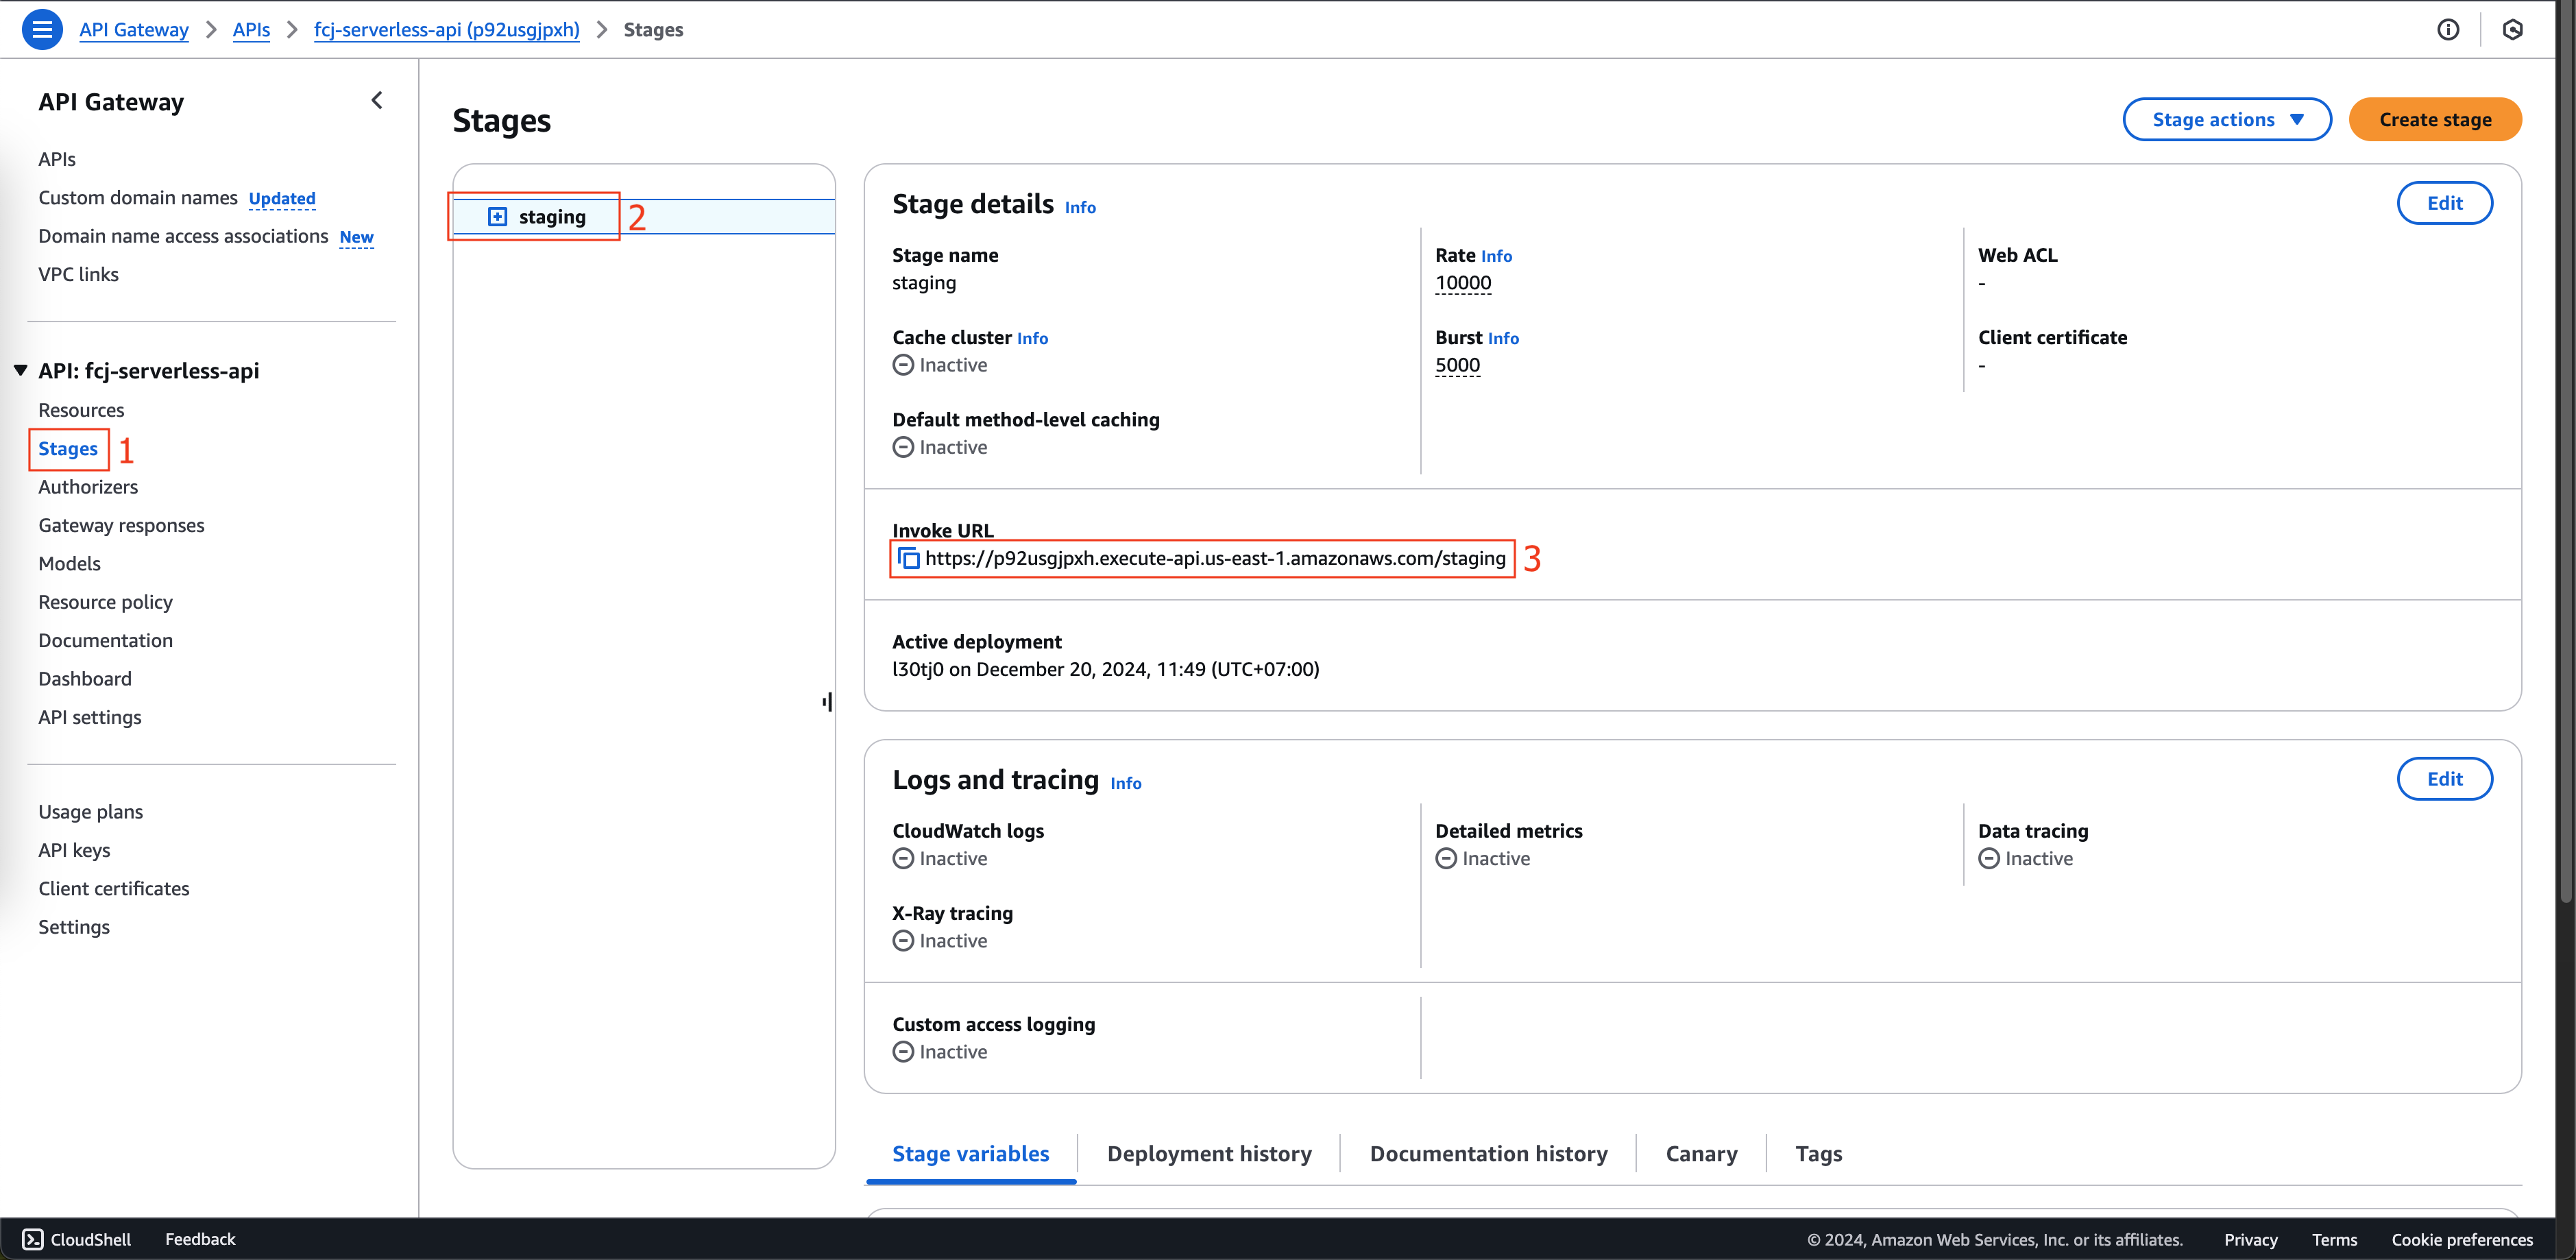Open the Privacy footer link

pyautogui.click(x=2250, y=1240)
